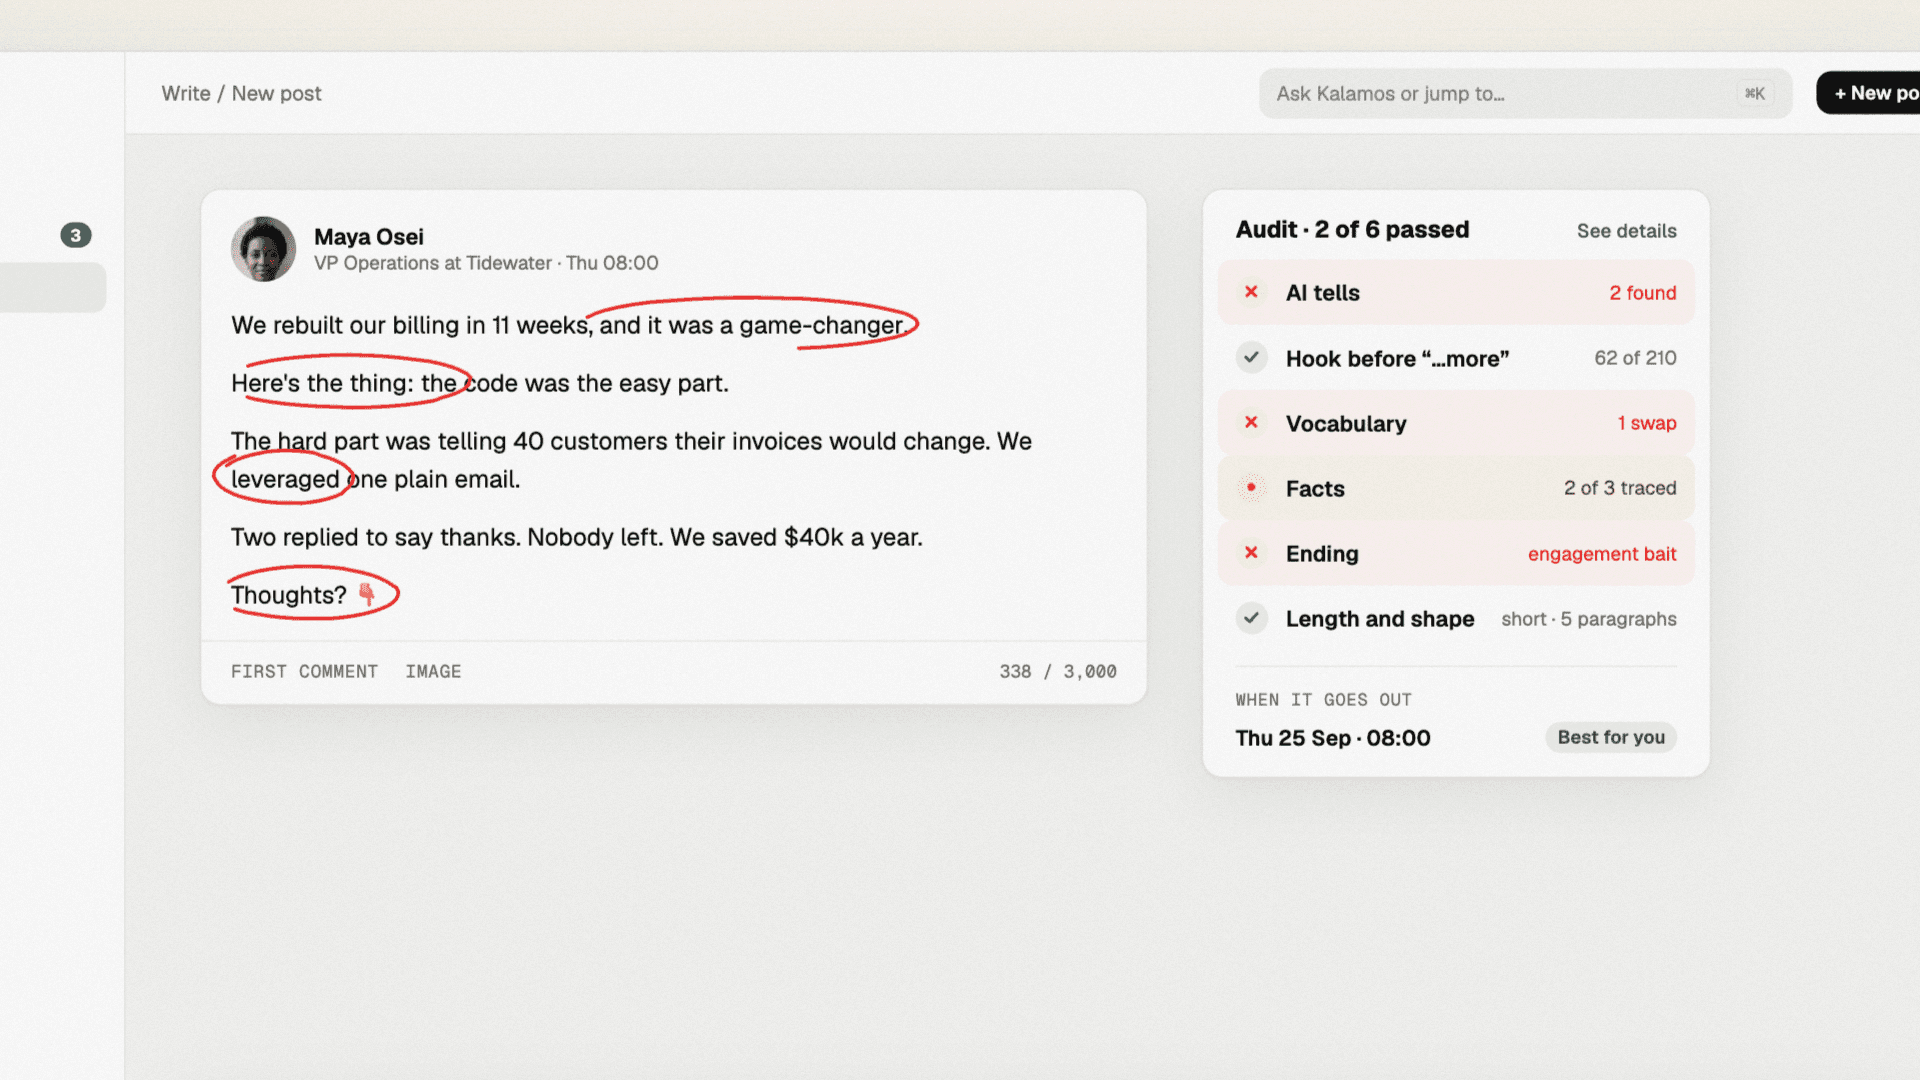Click the + New post button

[1868, 93]
